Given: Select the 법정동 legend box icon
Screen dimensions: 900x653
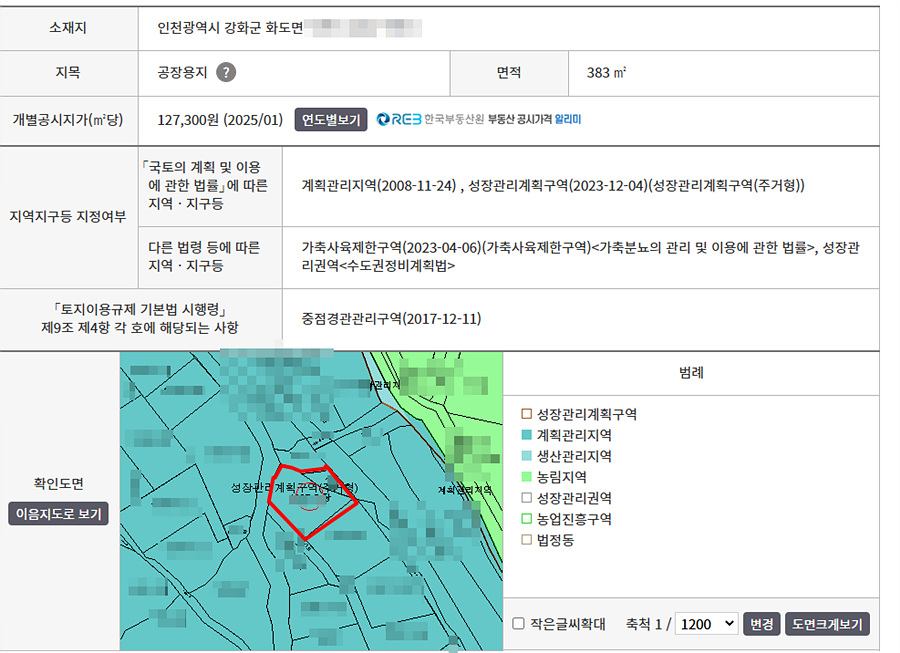Looking at the screenshot, I should point(527,540).
